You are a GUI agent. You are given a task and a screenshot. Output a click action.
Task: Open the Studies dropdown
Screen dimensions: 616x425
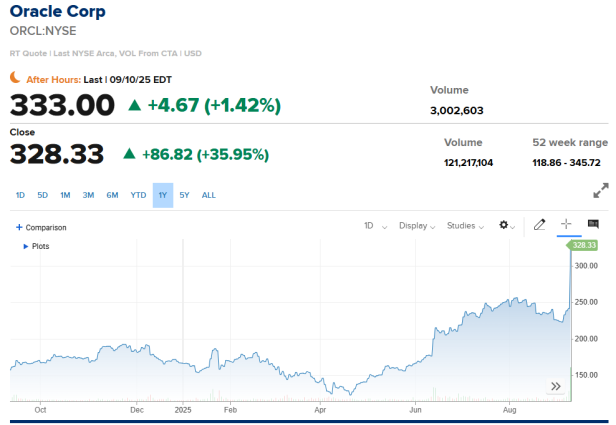(465, 226)
